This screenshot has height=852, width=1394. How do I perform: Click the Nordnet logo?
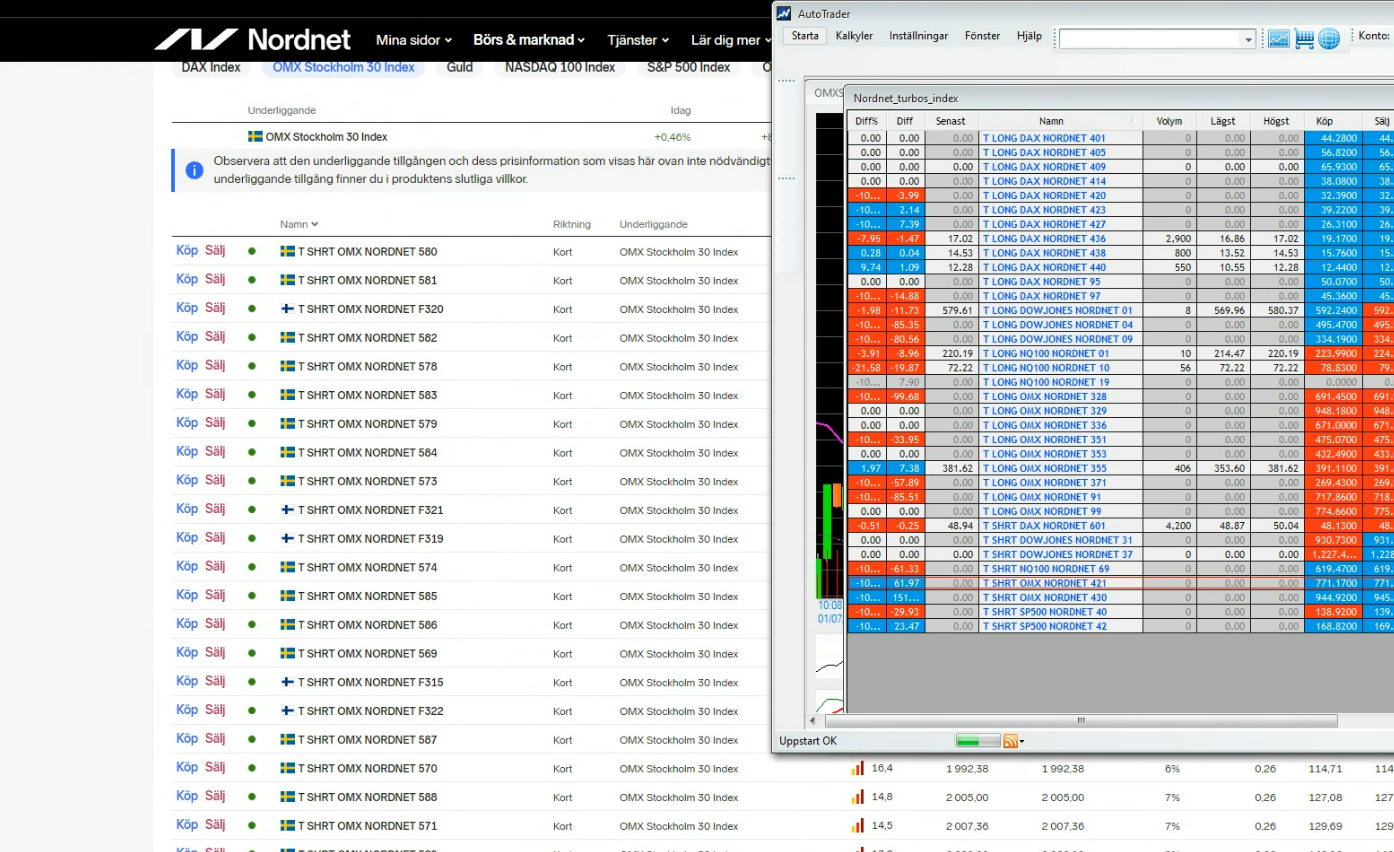(x=252, y=40)
